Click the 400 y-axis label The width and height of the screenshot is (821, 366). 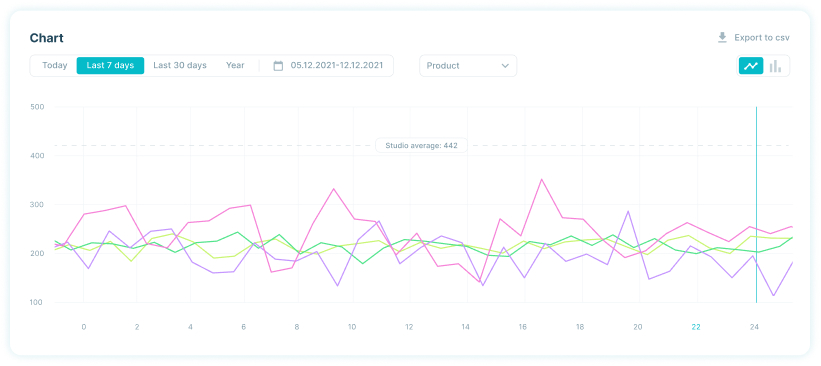tap(37, 156)
